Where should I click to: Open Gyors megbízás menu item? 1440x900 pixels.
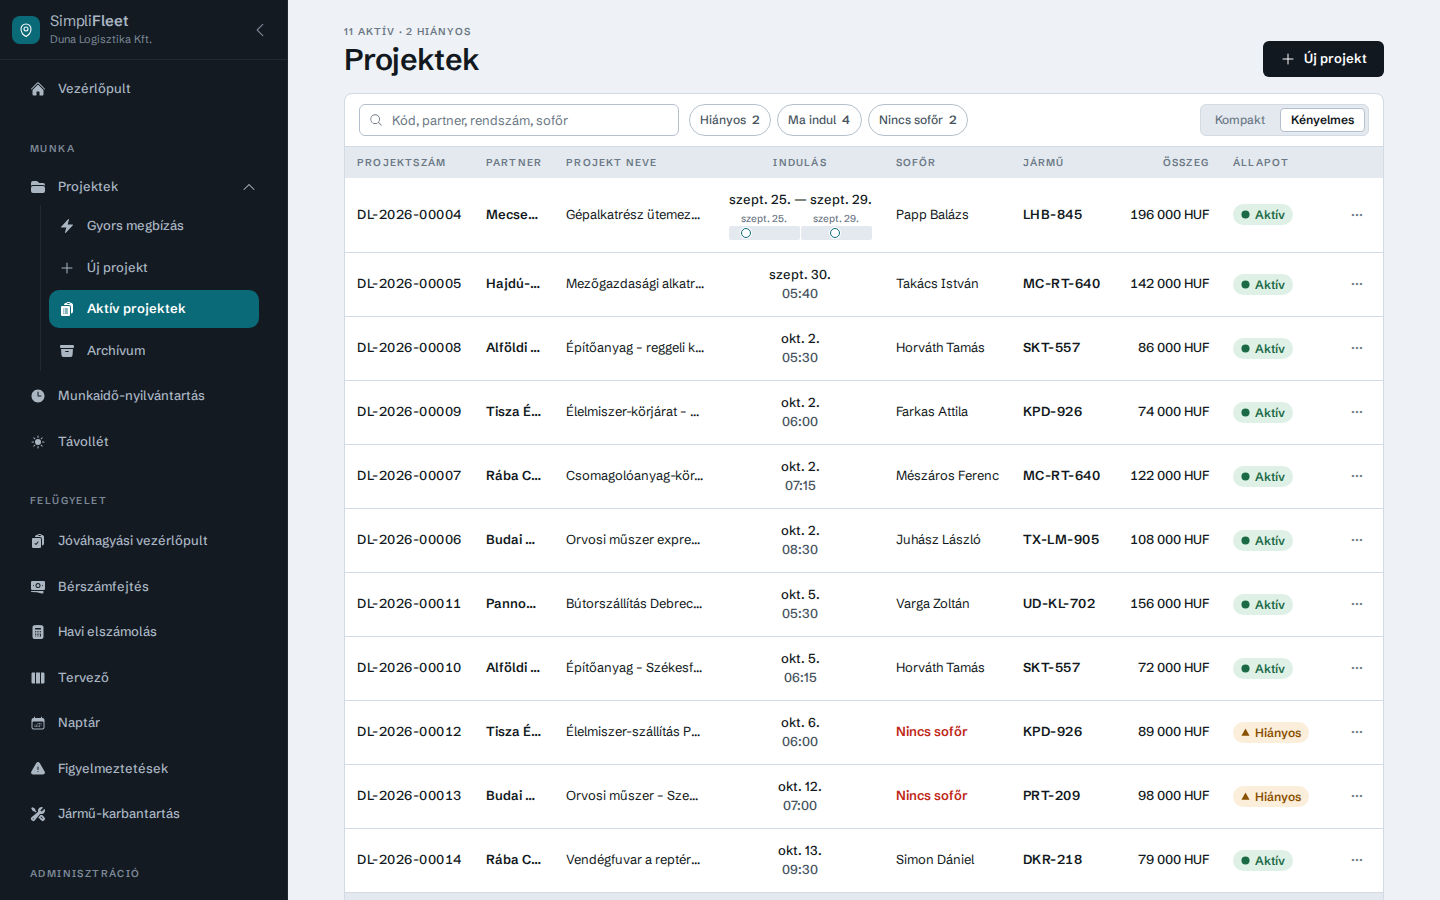[154, 226]
